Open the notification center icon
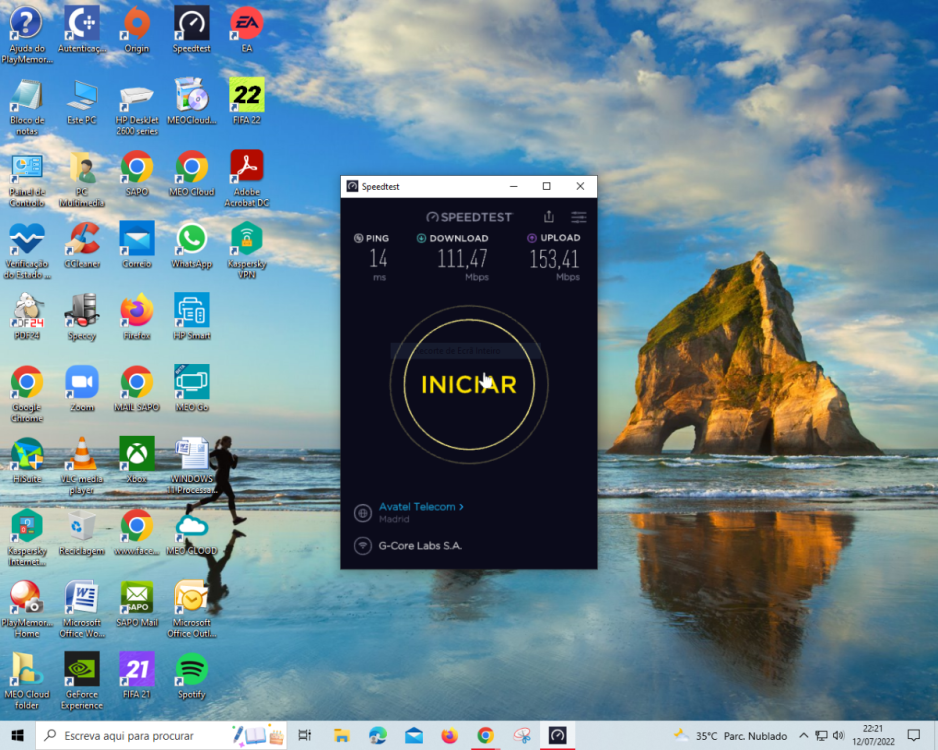The width and height of the screenshot is (938, 750). (x=913, y=736)
